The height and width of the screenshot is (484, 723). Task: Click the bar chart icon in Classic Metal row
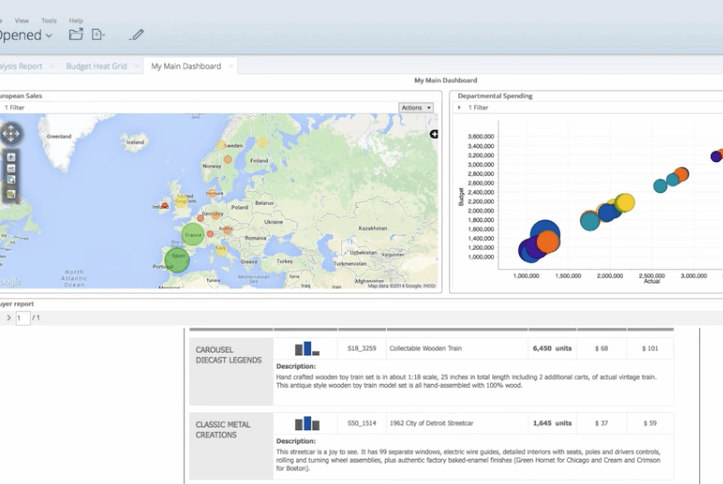[x=307, y=423]
